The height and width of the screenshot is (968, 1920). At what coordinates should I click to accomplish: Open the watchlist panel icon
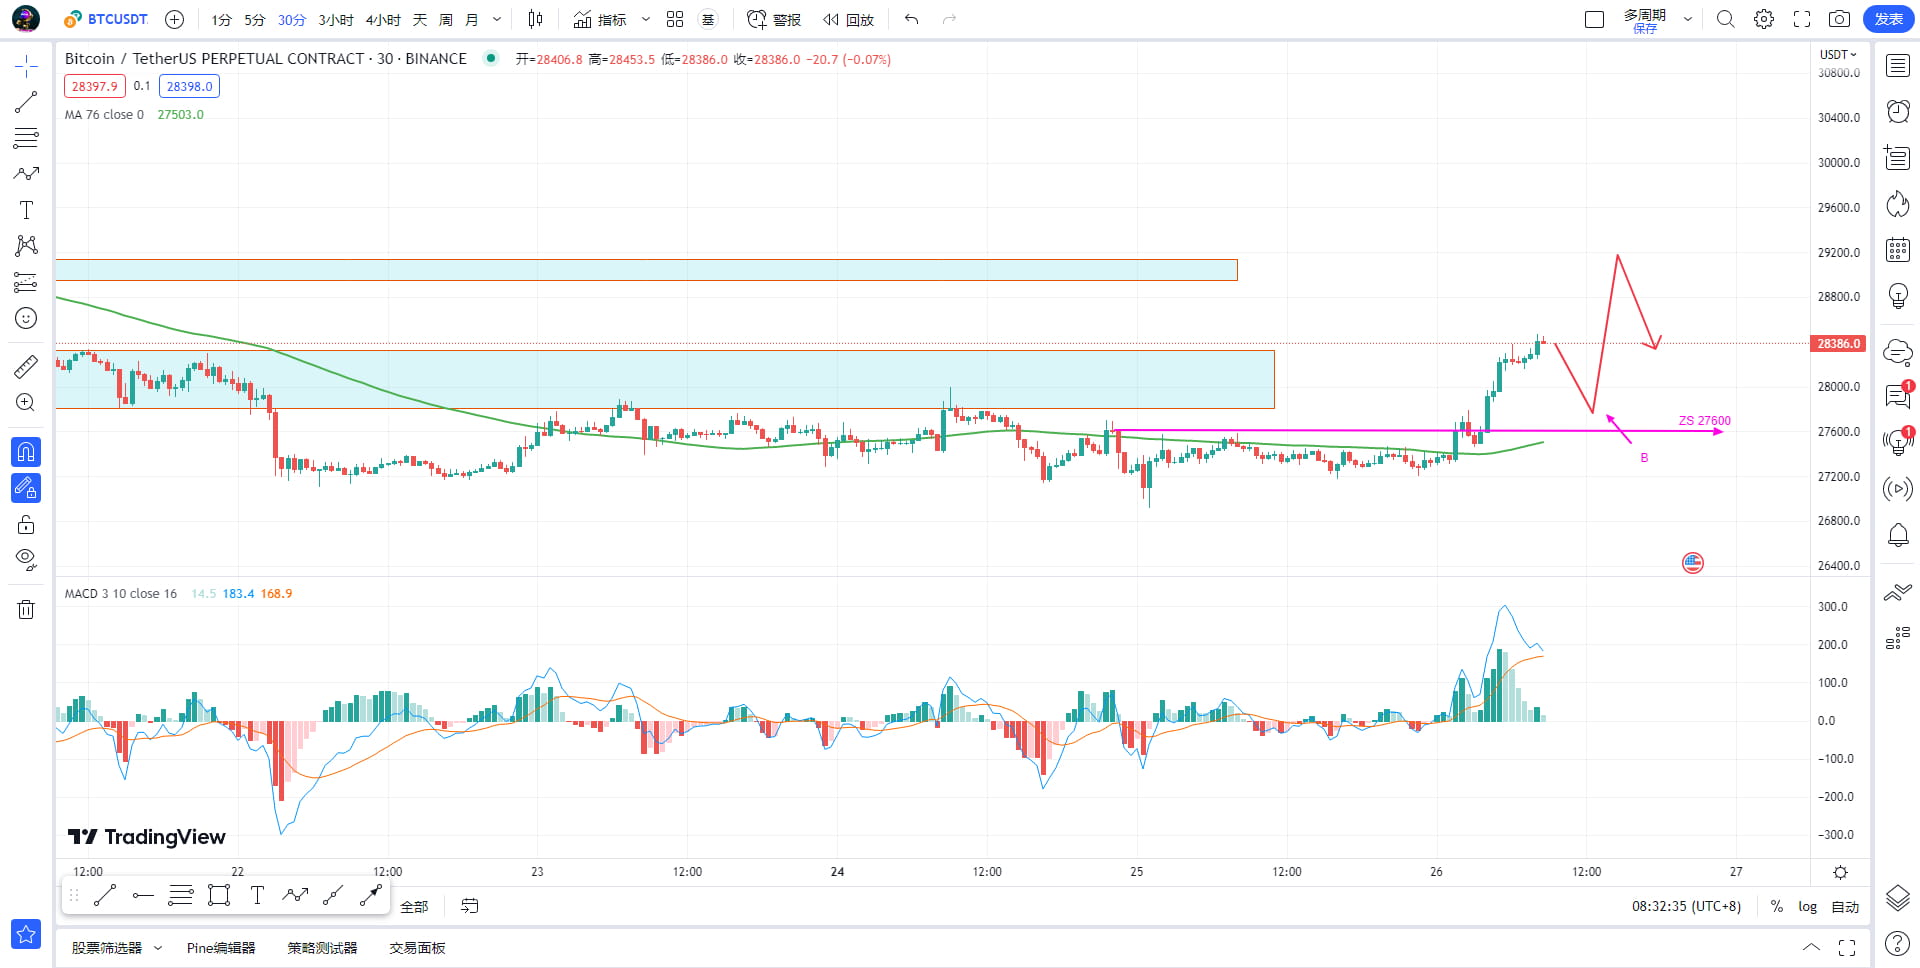[x=1898, y=66]
